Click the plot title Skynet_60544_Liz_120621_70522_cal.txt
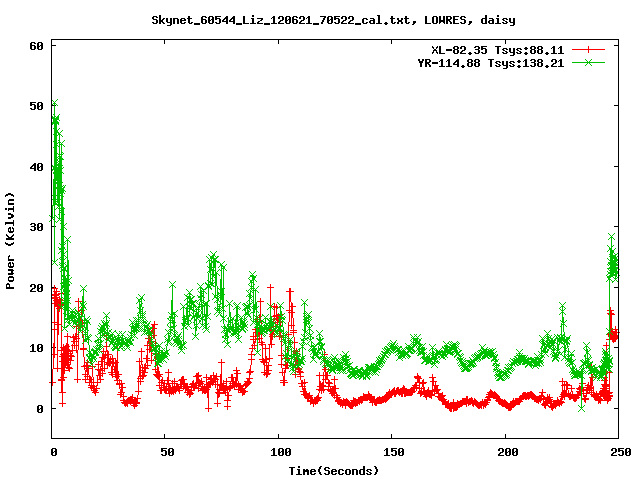640x480 pixels. click(x=333, y=20)
